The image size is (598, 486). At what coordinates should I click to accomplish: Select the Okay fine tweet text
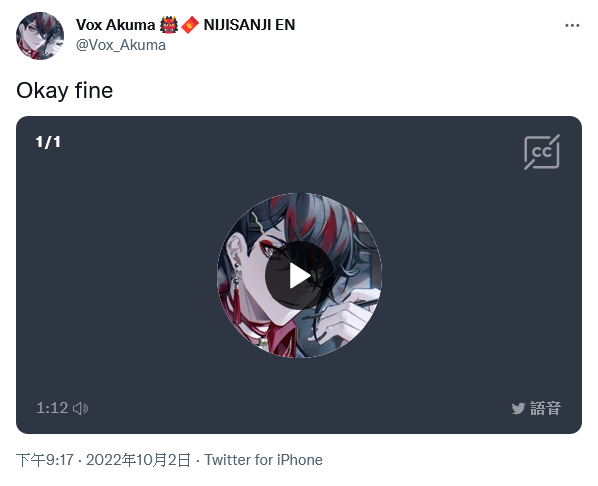[64, 90]
